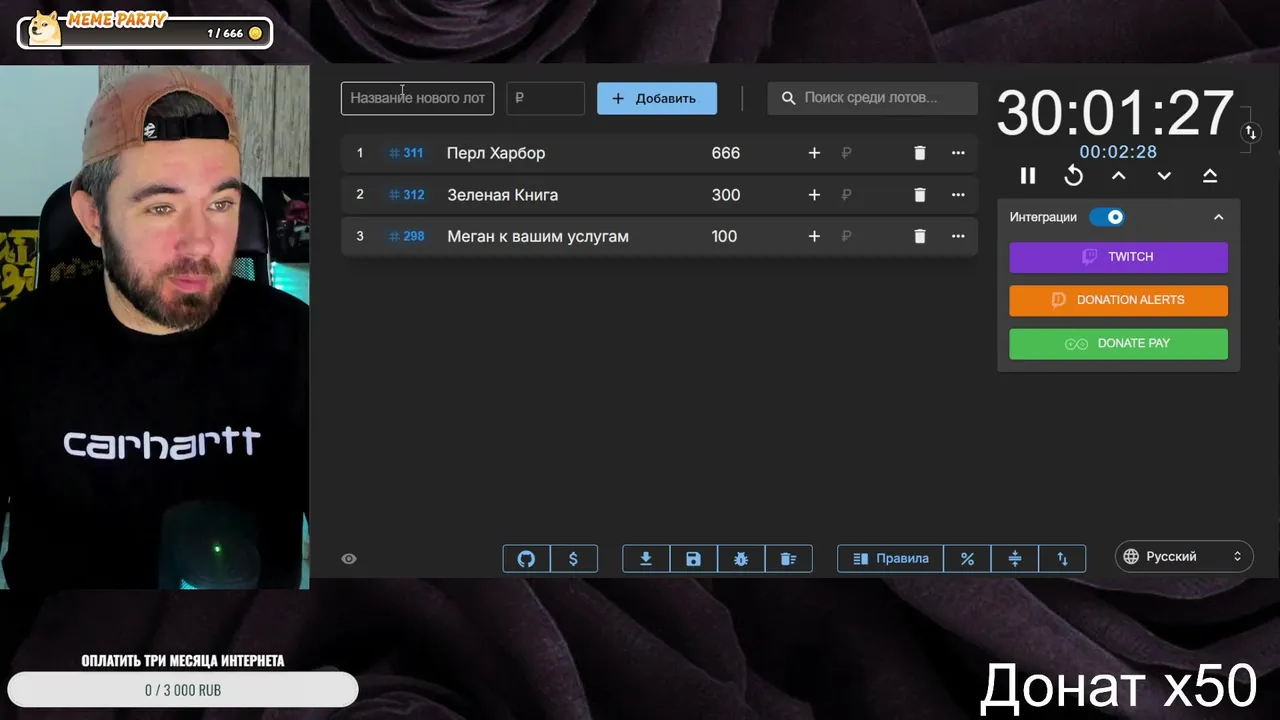The height and width of the screenshot is (720, 1280).
Task: Click the doge icon on Meme Party widget
Action: [45, 28]
